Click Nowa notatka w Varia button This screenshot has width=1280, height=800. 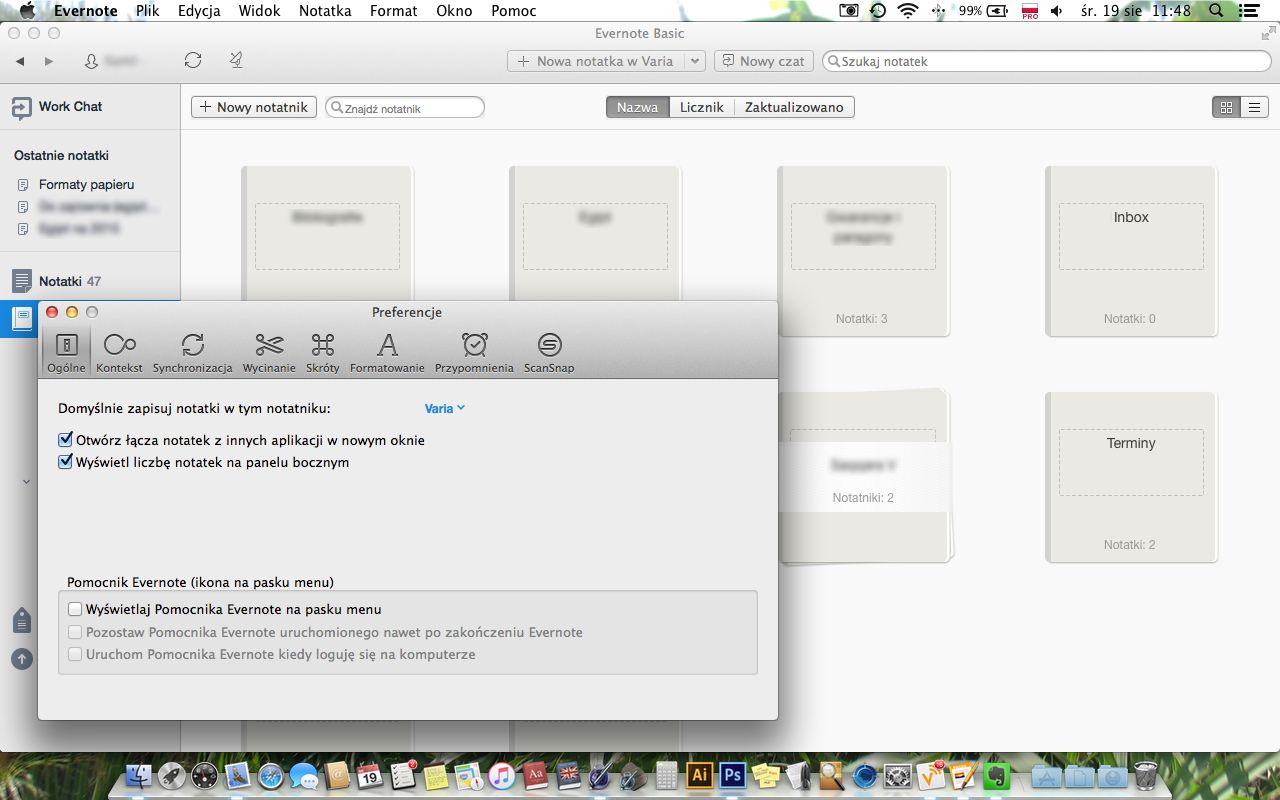[x=596, y=61]
